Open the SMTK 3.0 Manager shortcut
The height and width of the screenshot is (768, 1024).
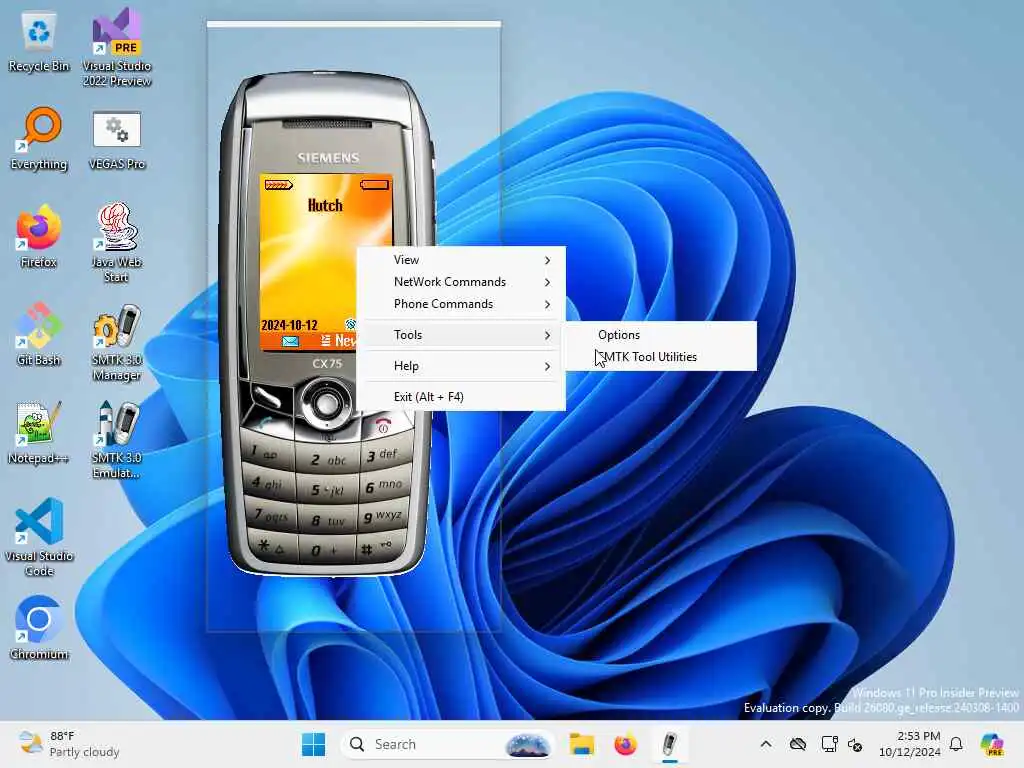click(x=117, y=342)
